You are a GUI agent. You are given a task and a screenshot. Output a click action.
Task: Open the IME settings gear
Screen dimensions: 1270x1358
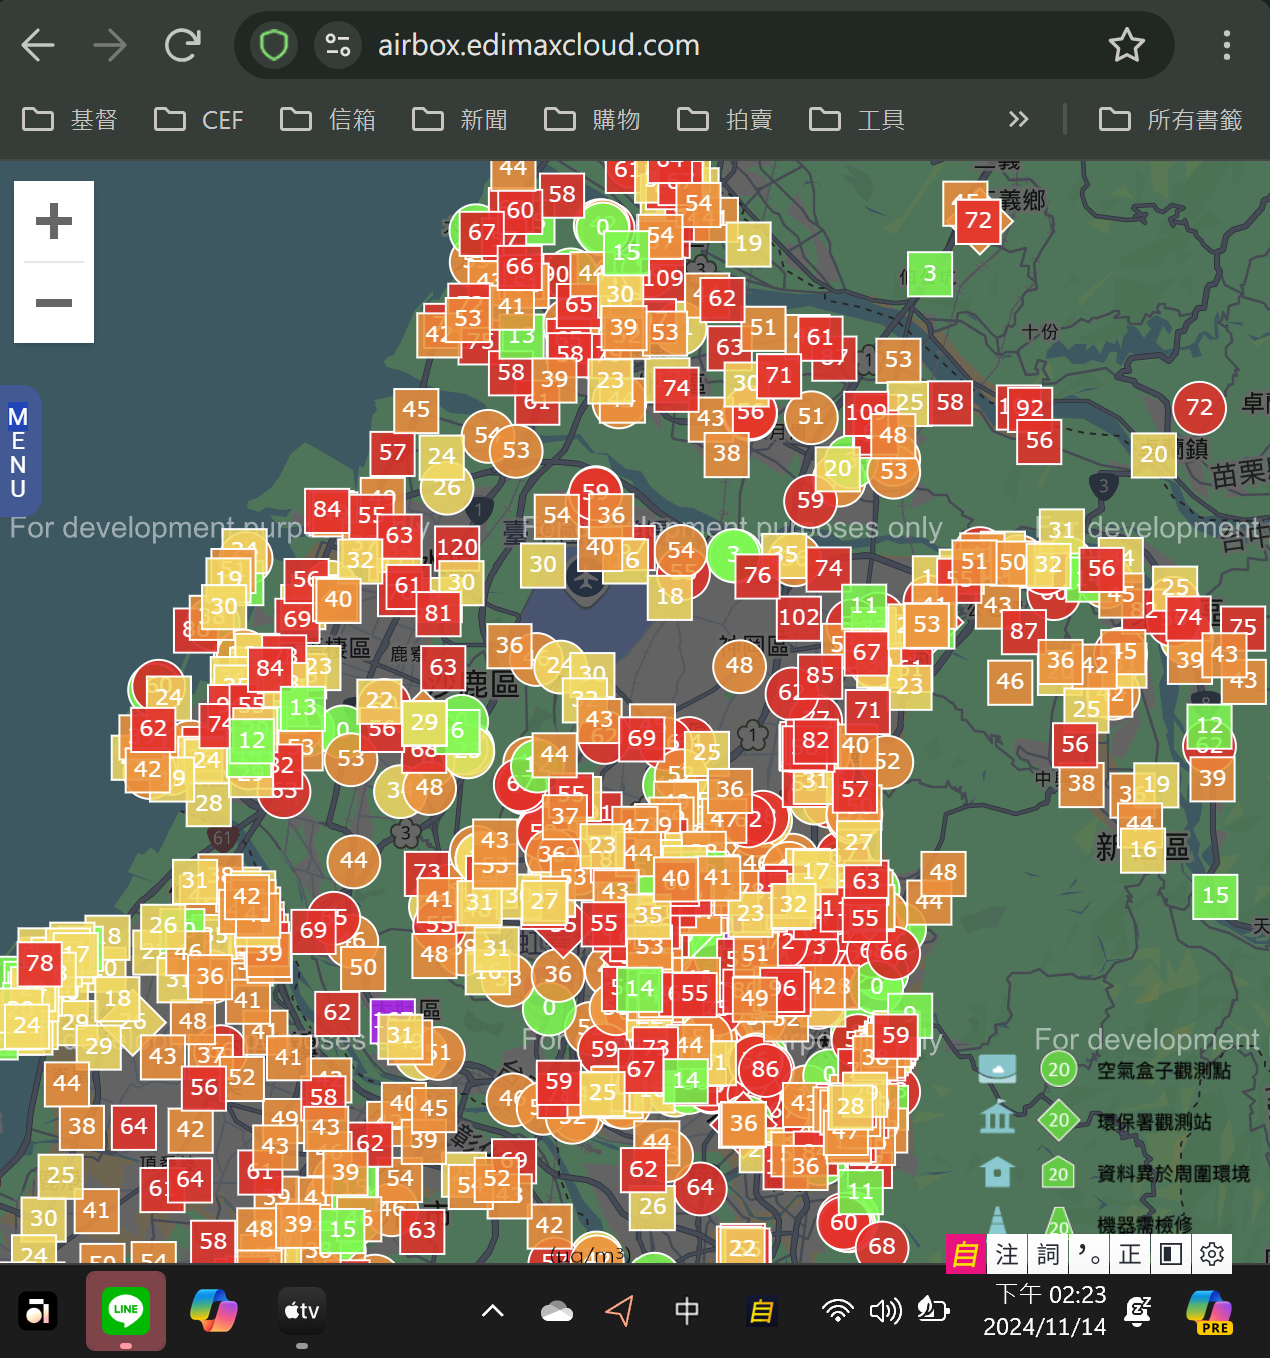coord(1212,1254)
